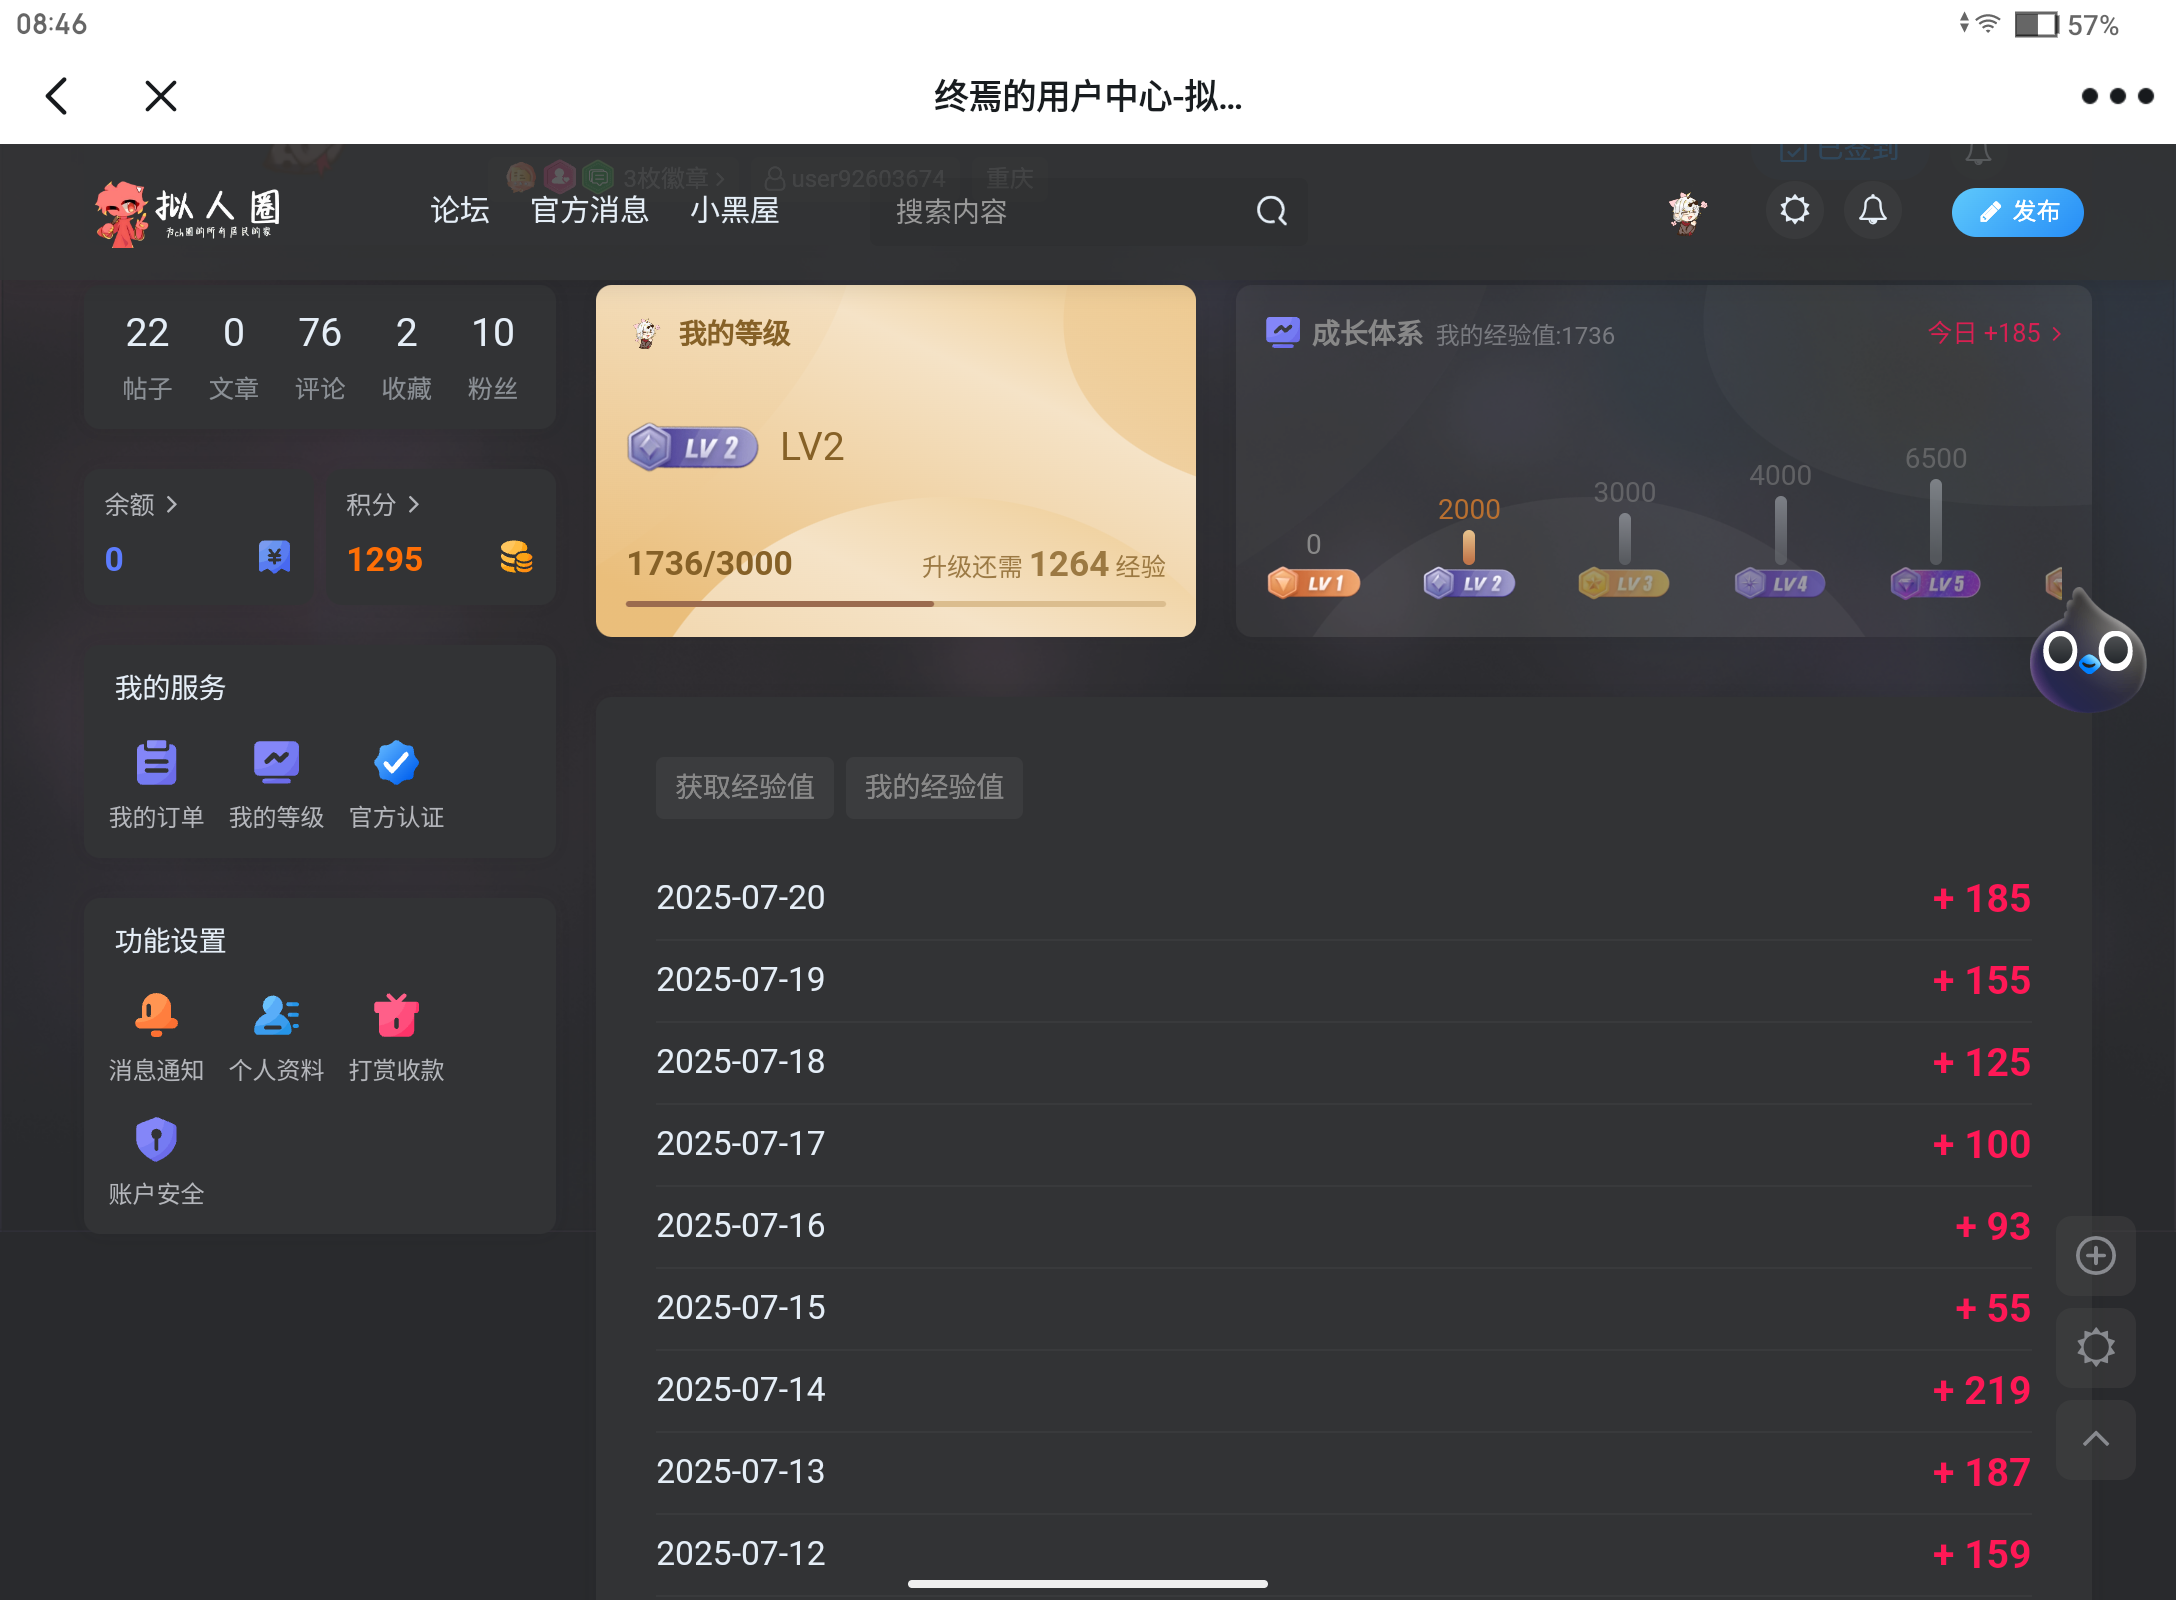Click 升级还需 1264 经验 text
The image size is (2176, 1600).
1043,565
